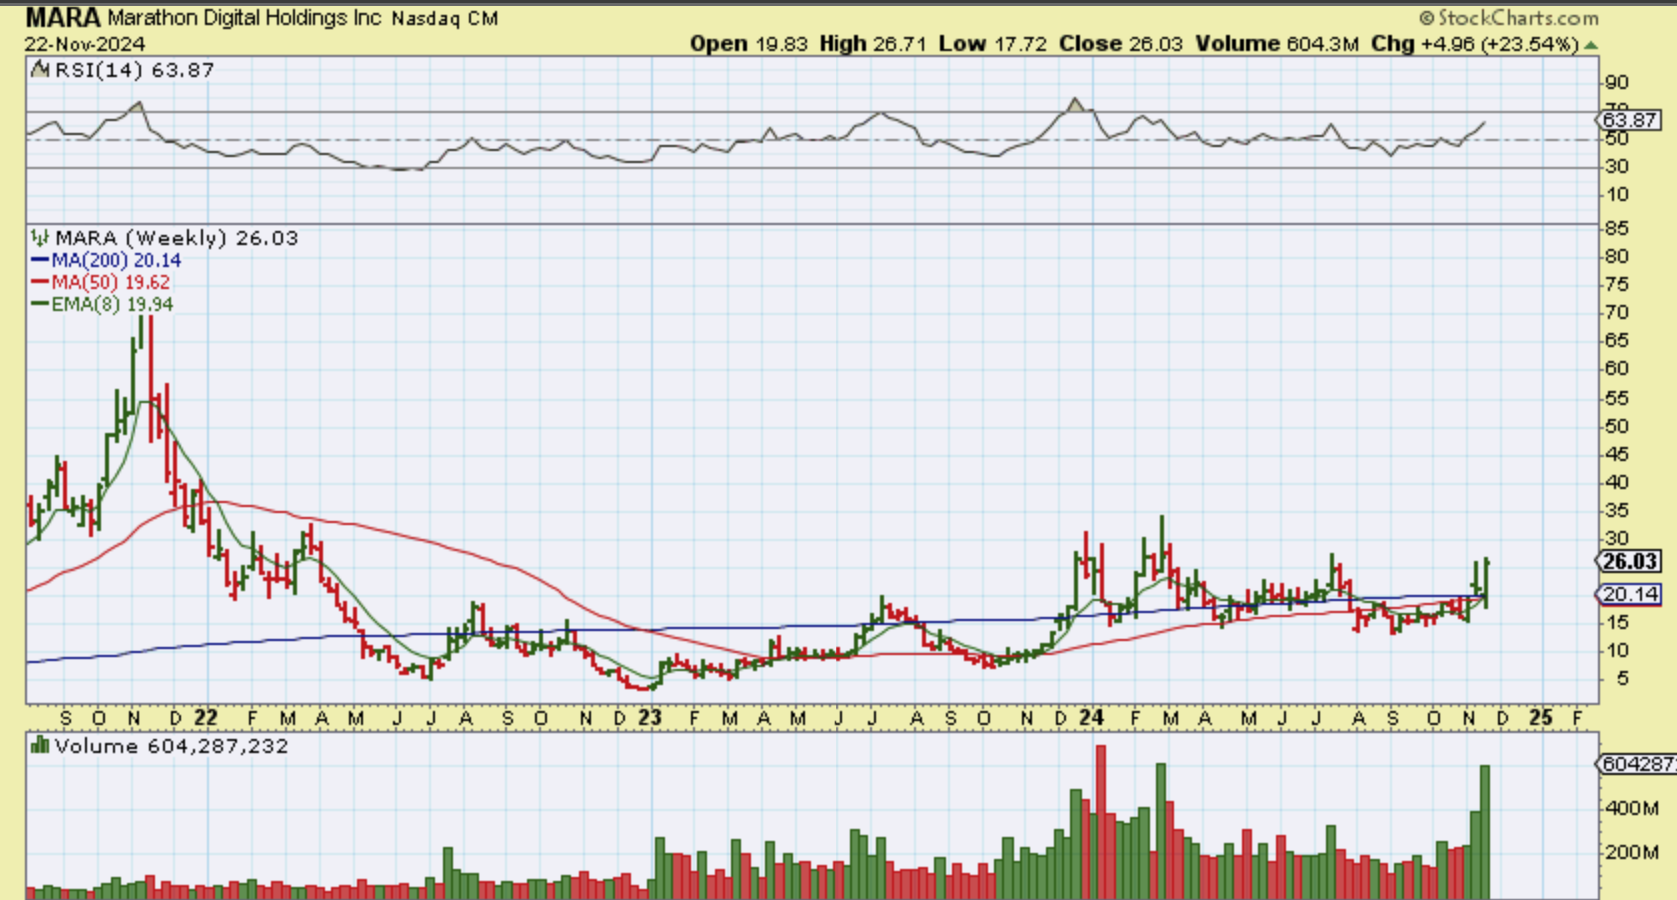Screen dimensions: 1677x900
Task: Select the 'RSI(14) 63.87' panel label
Action: point(134,70)
